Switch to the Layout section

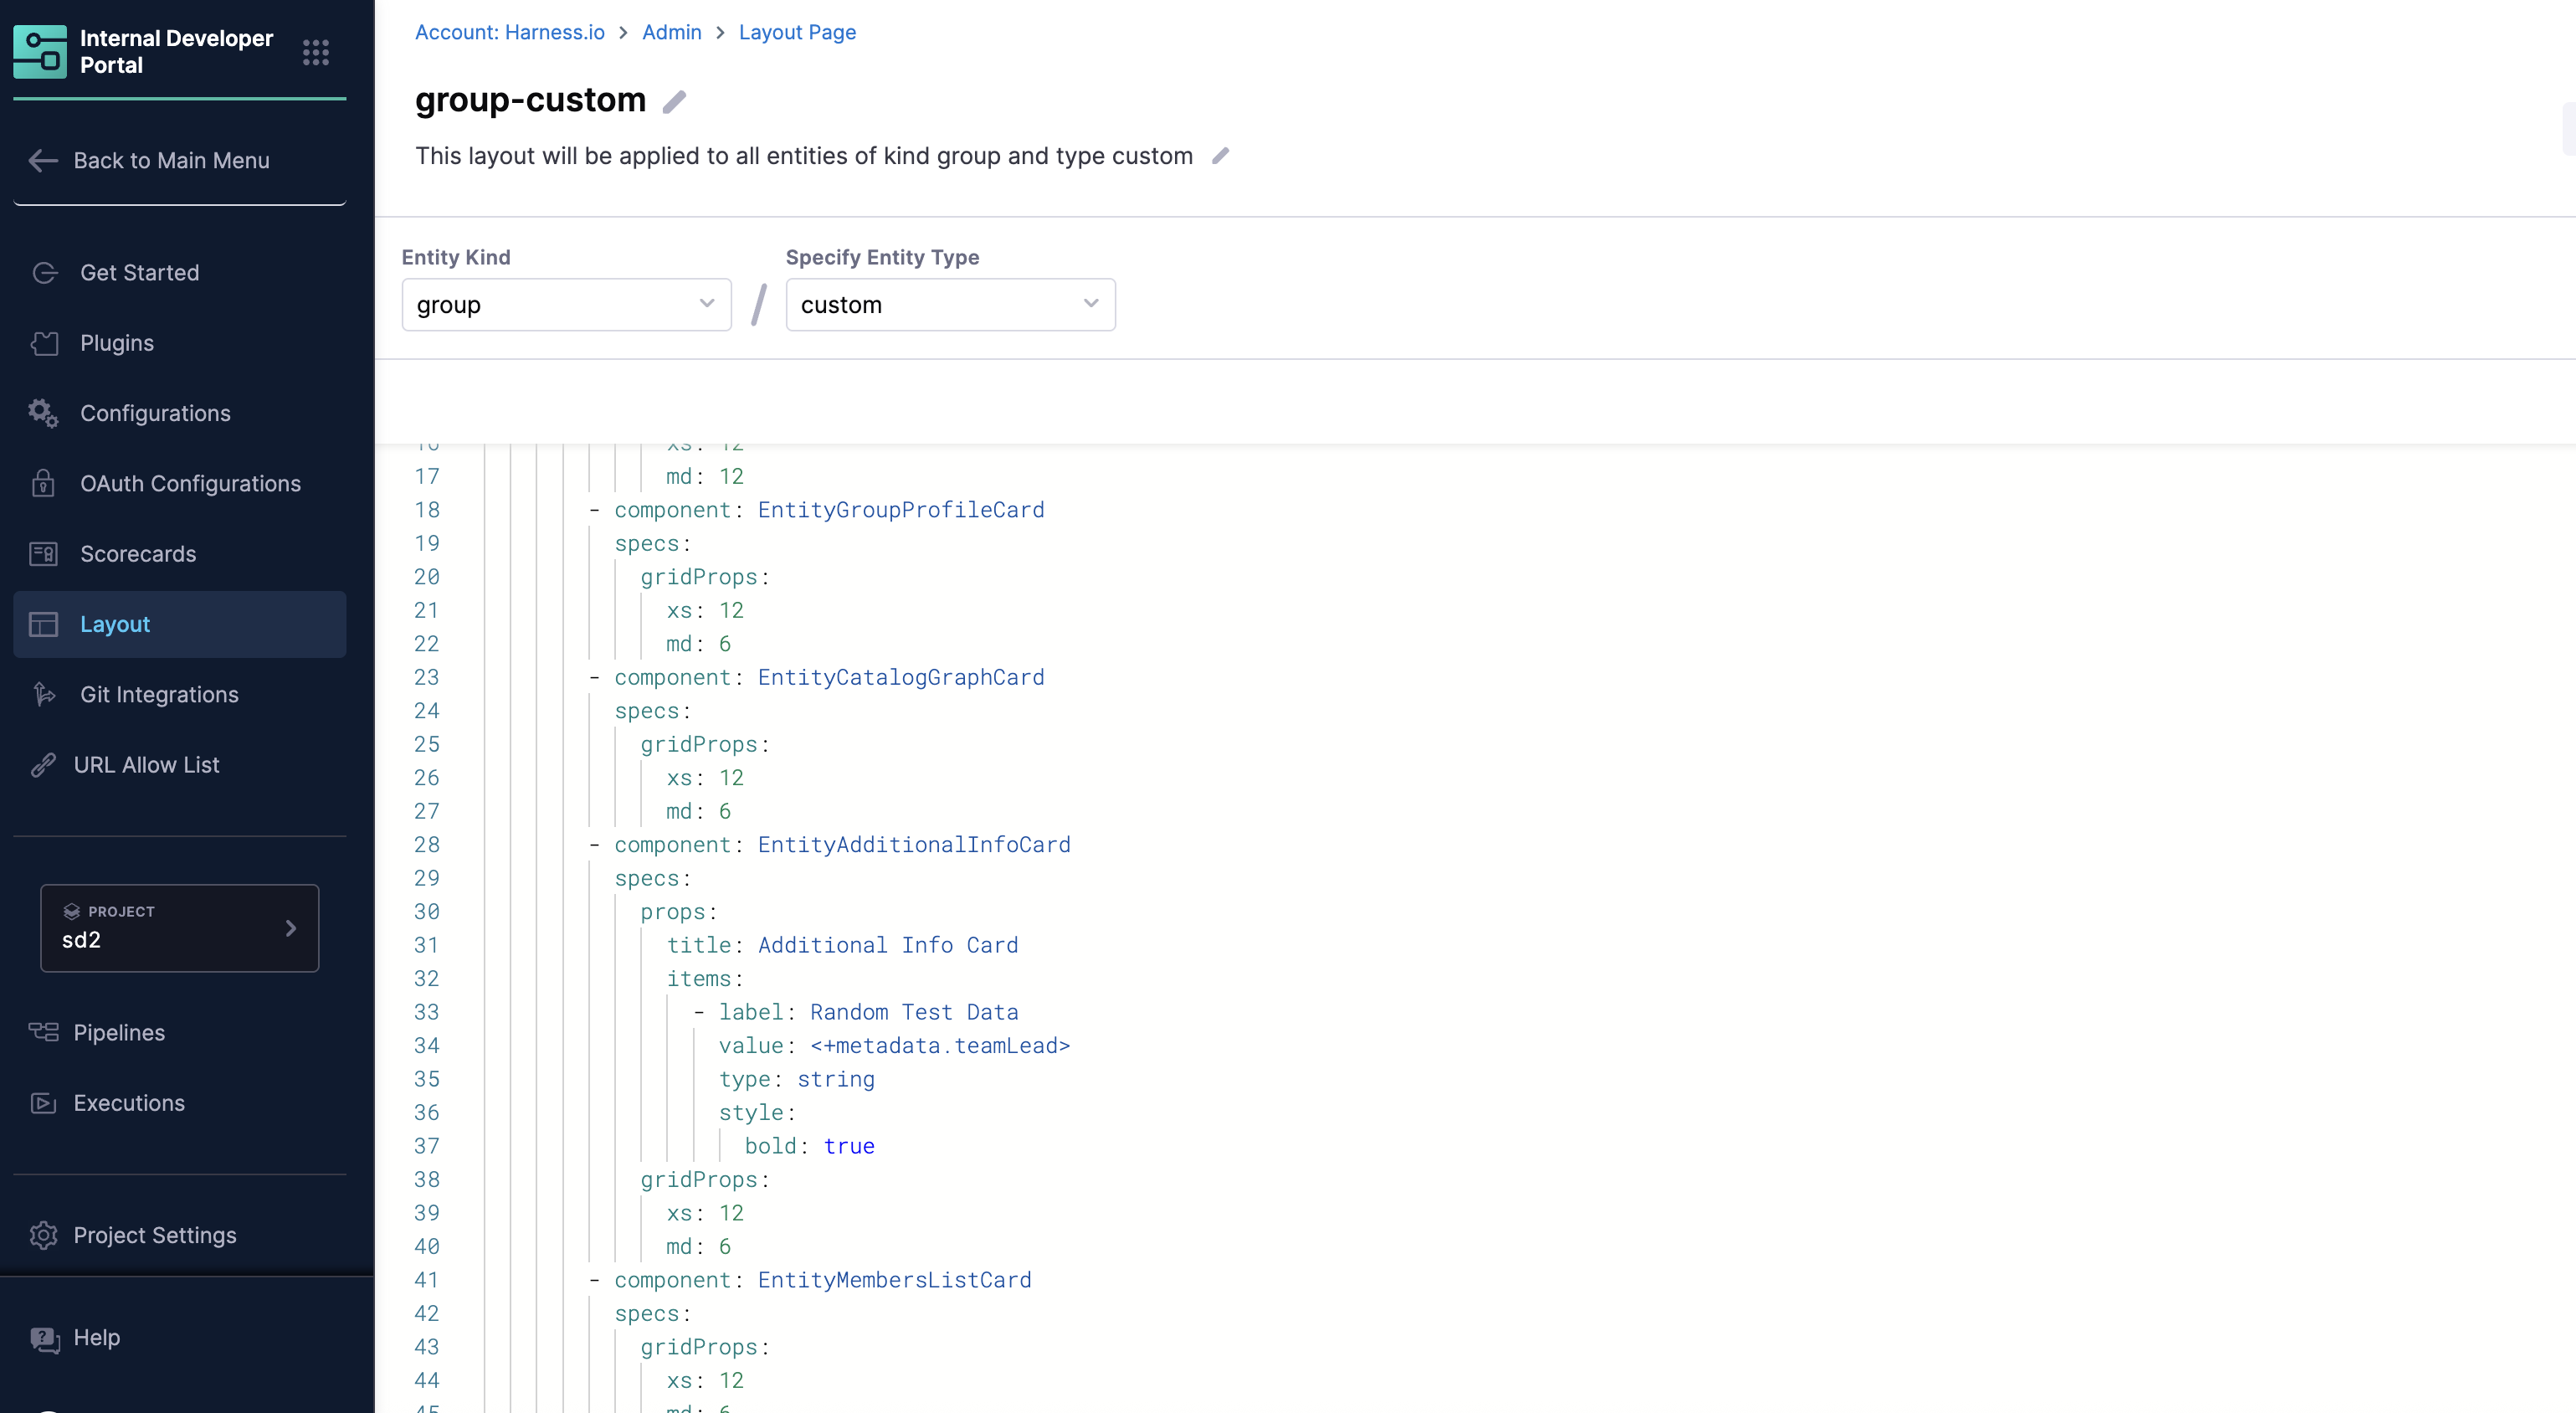(113, 624)
